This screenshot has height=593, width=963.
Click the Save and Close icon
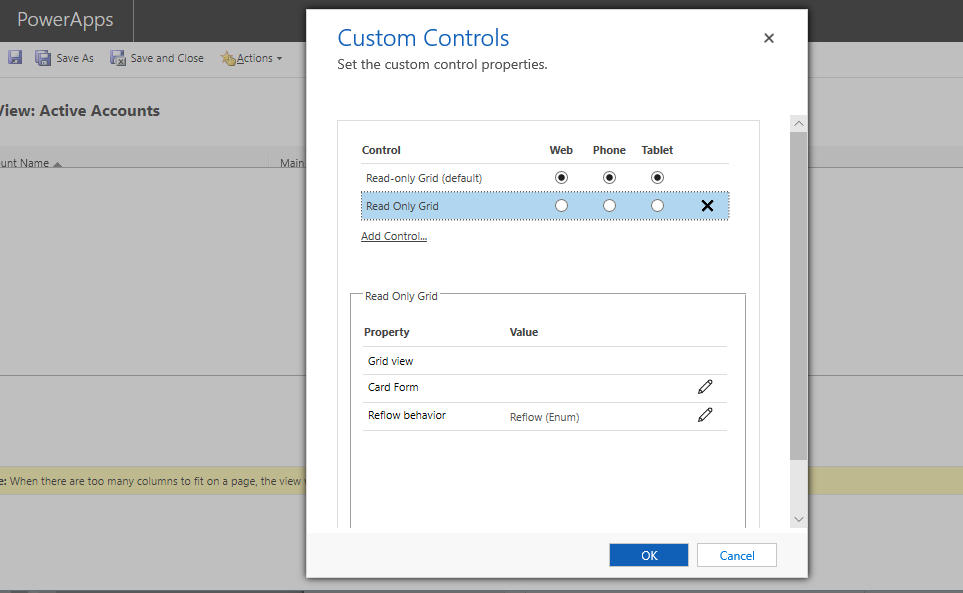117,58
